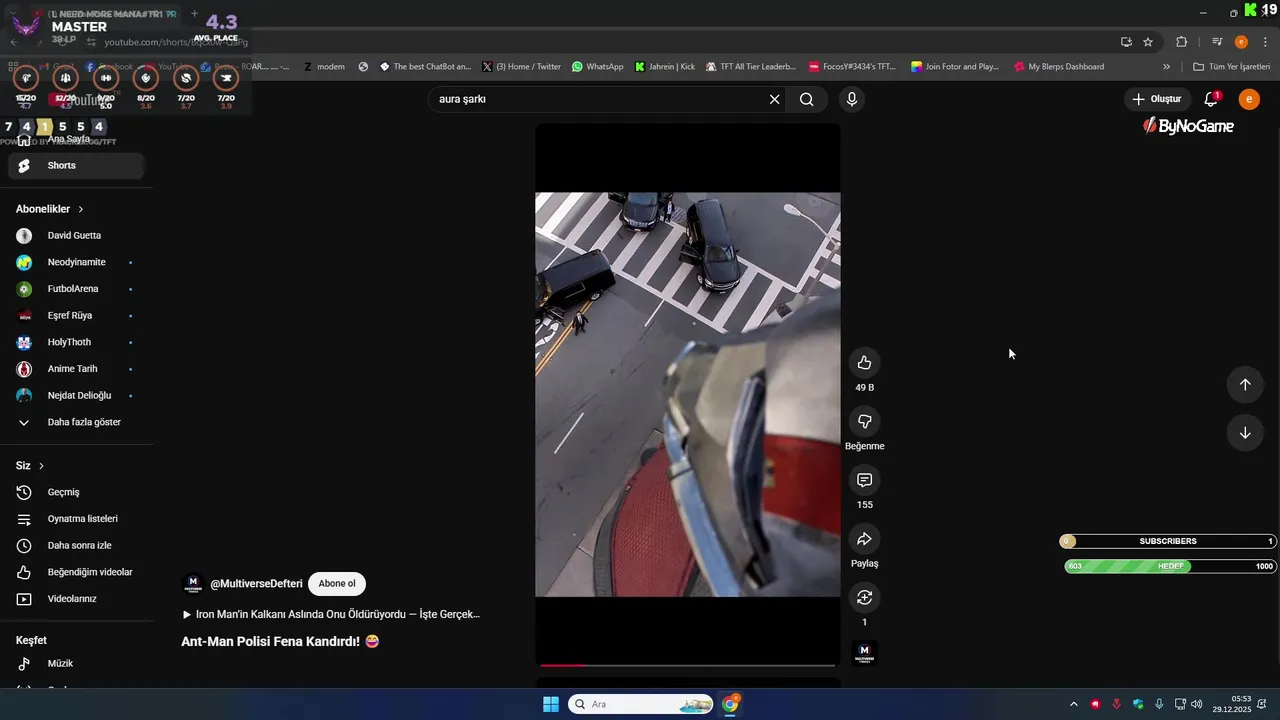Viewport: 1280px width, 720px height.
Task: Open Shorts in the sidebar
Action: point(76,166)
